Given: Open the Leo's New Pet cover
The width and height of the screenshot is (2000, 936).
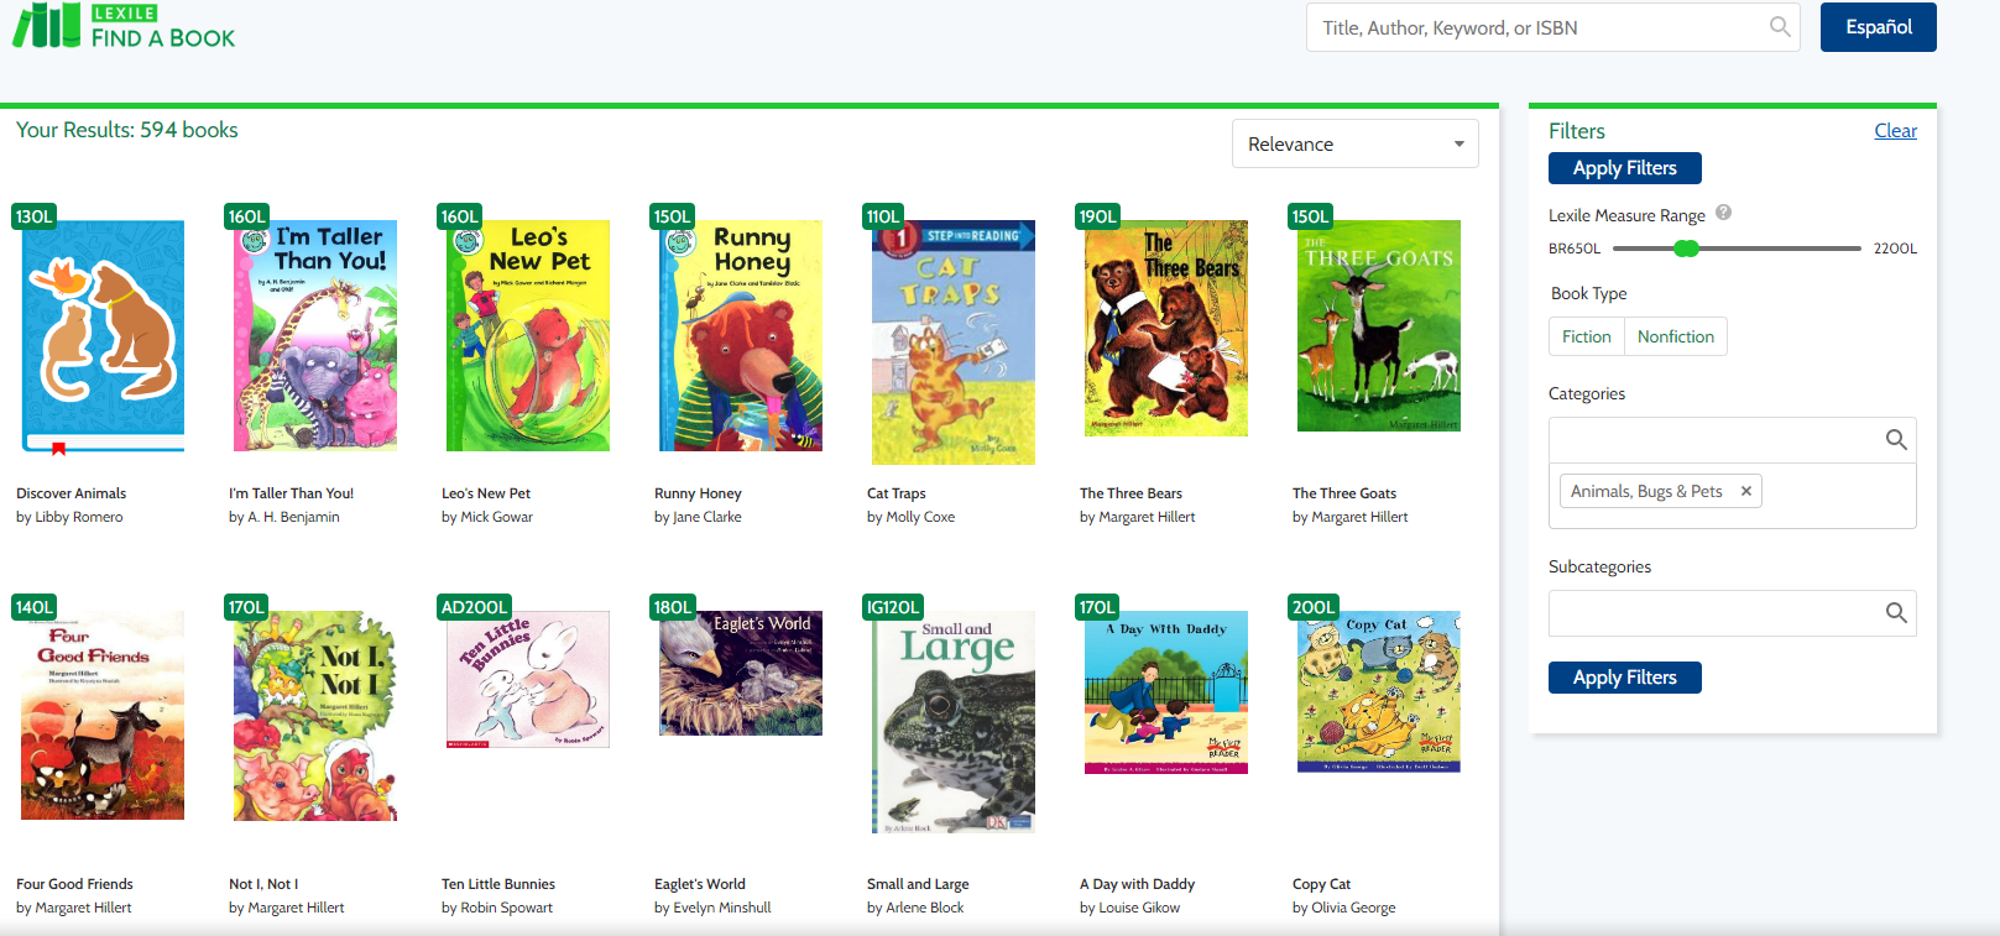Looking at the screenshot, I should 528,335.
